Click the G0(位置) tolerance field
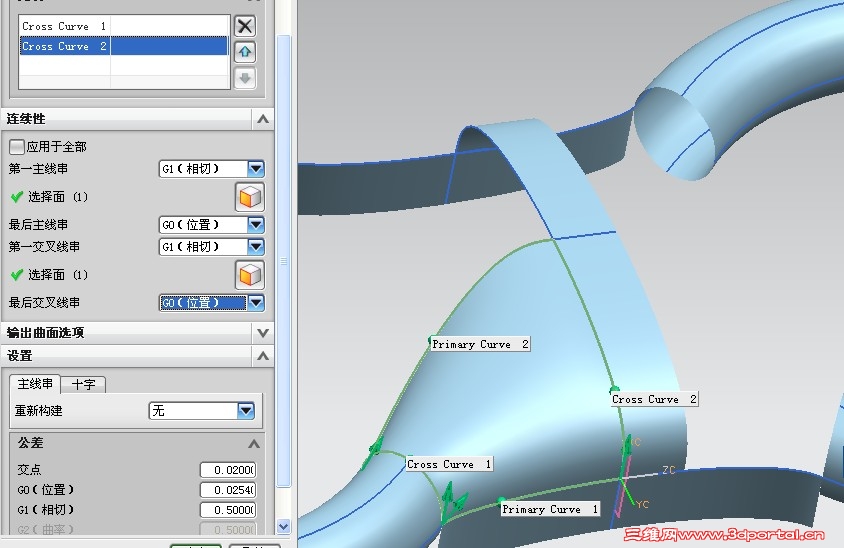Image resolution: width=844 pixels, height=548 pixels. [x=228, y=490]
